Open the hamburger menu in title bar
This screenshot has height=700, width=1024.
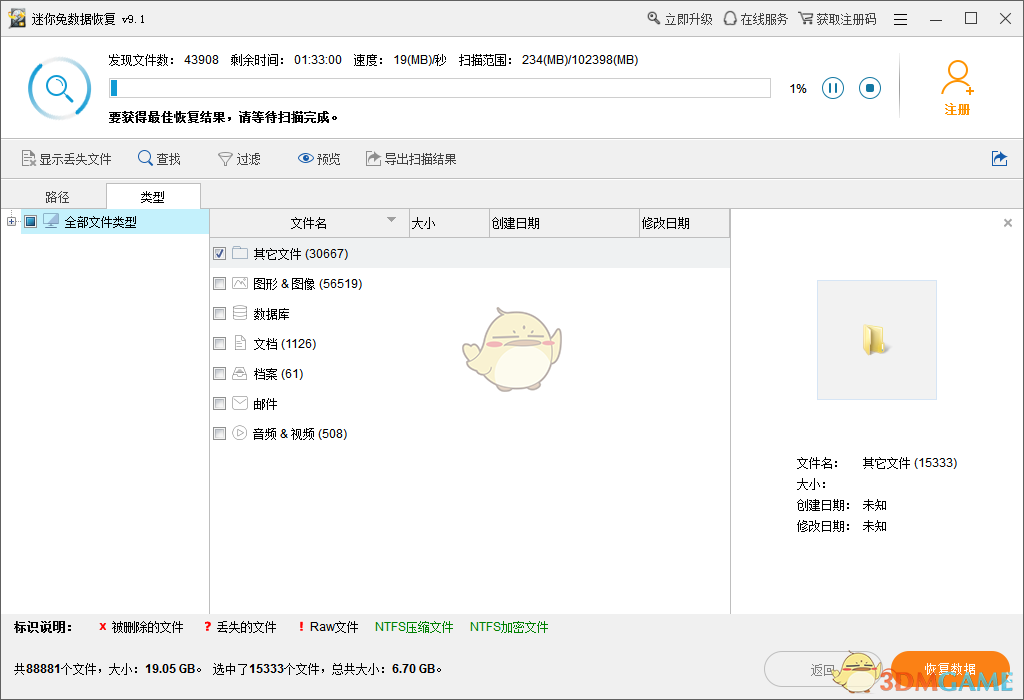(x=900, y=18)
